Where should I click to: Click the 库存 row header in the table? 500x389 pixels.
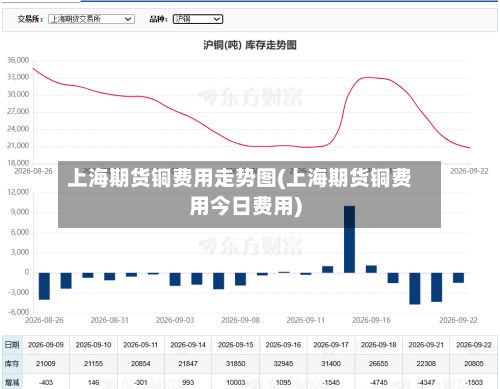tap(12, 364)
